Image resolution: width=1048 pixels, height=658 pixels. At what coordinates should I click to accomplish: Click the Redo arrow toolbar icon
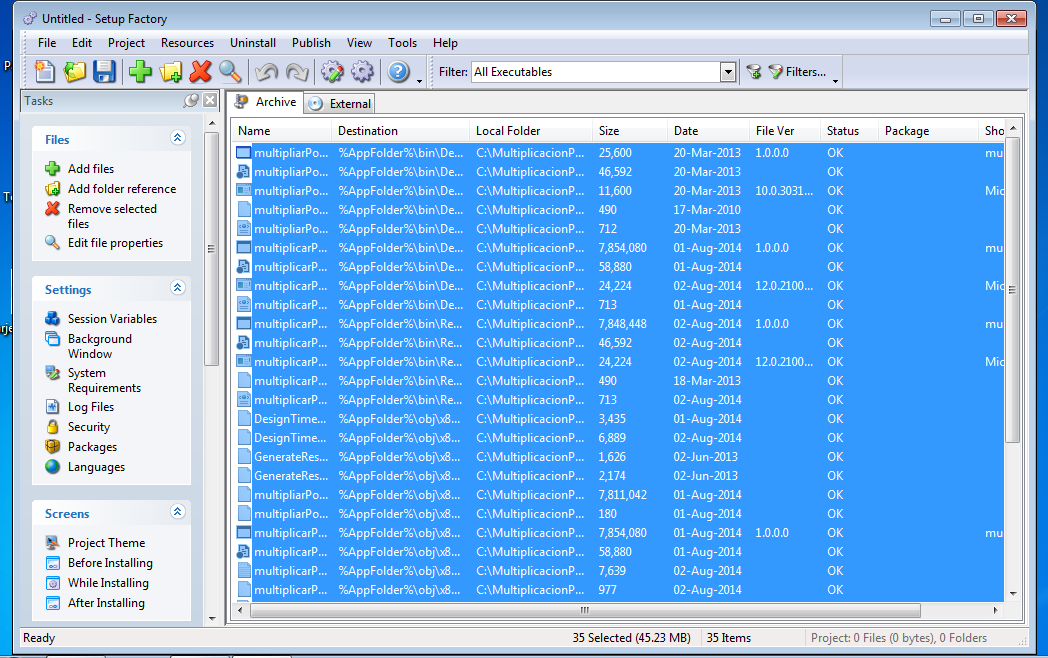tap(296, 71)
